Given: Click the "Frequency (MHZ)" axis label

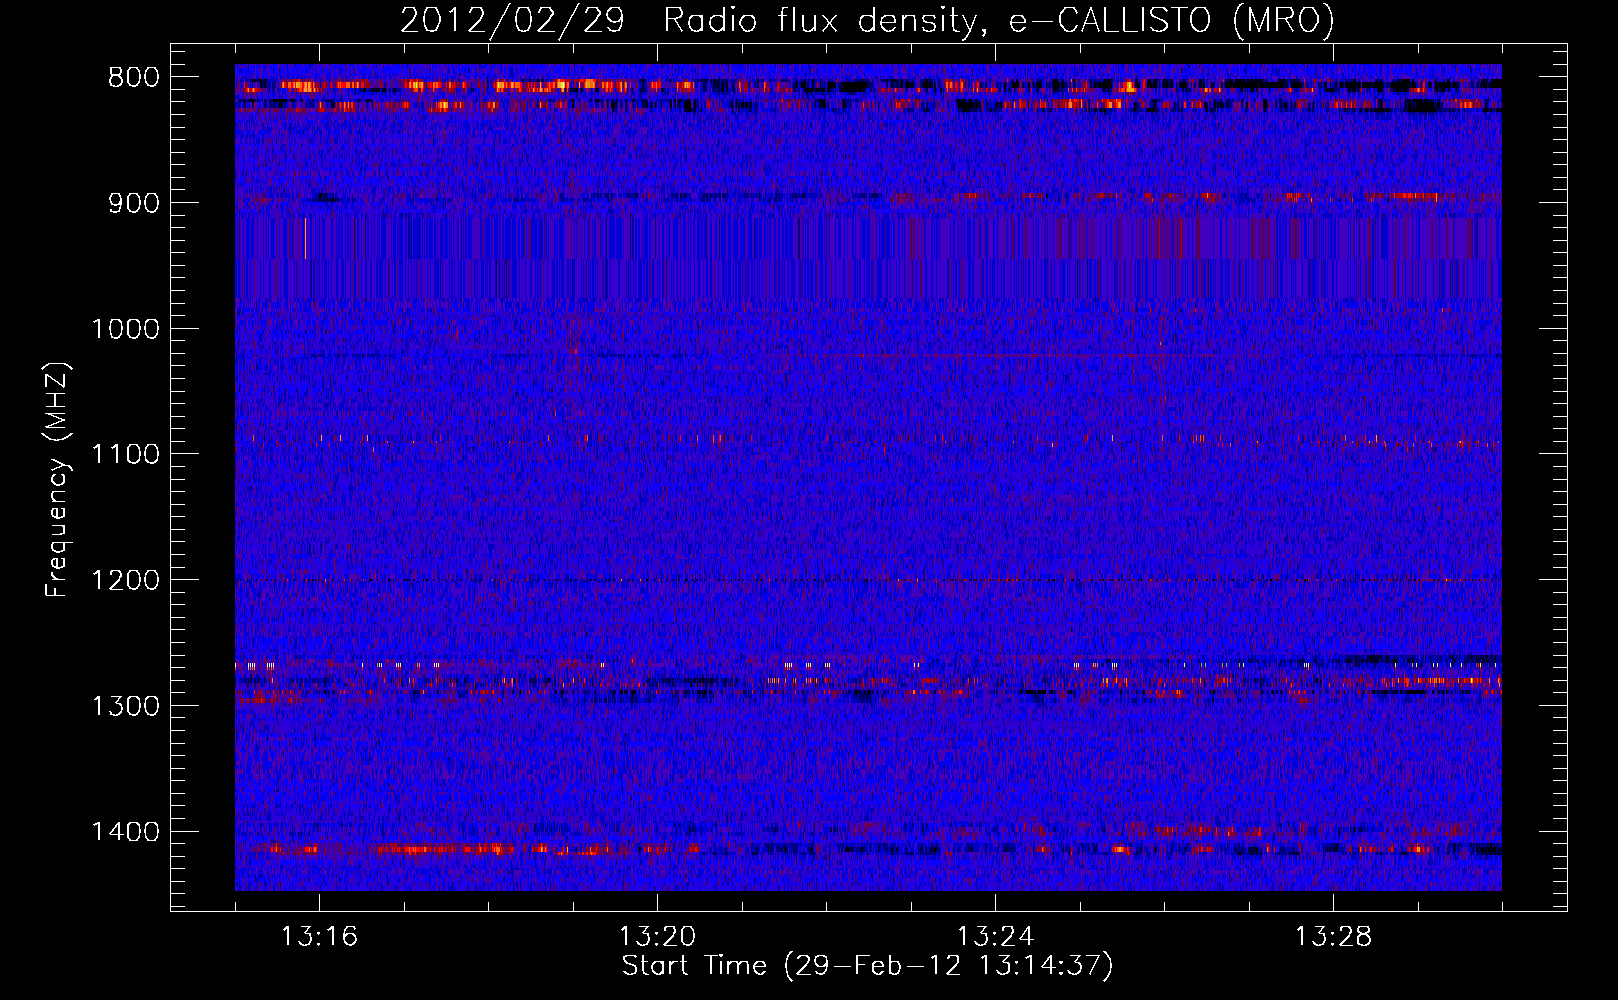Looking at the screenshot, I should tap(57, 480).
